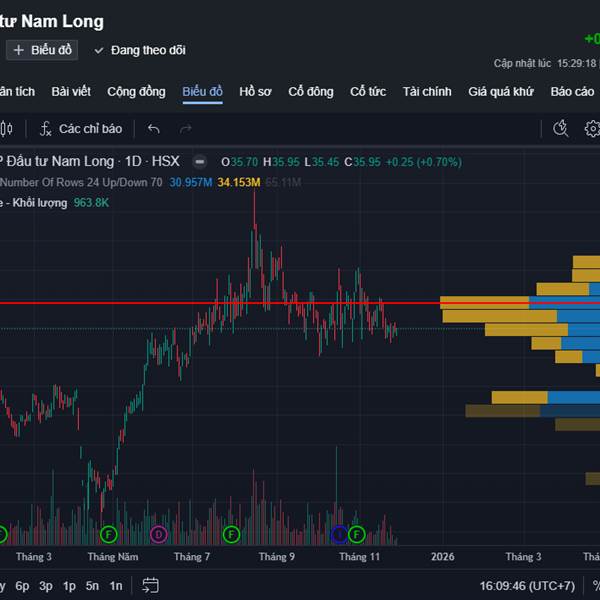Toggle the Đang theo dõi following state
This screenshot has height=600, width=600.
pos(140,50)
